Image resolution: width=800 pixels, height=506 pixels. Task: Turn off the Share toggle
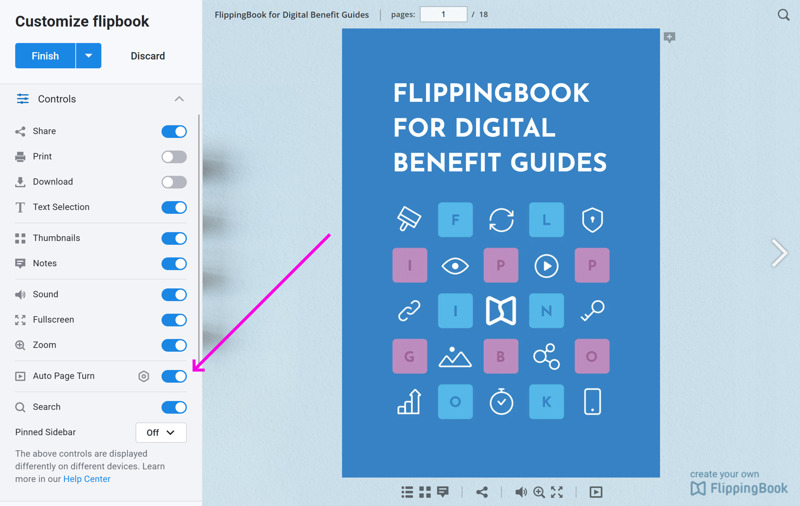click(174, 132)
